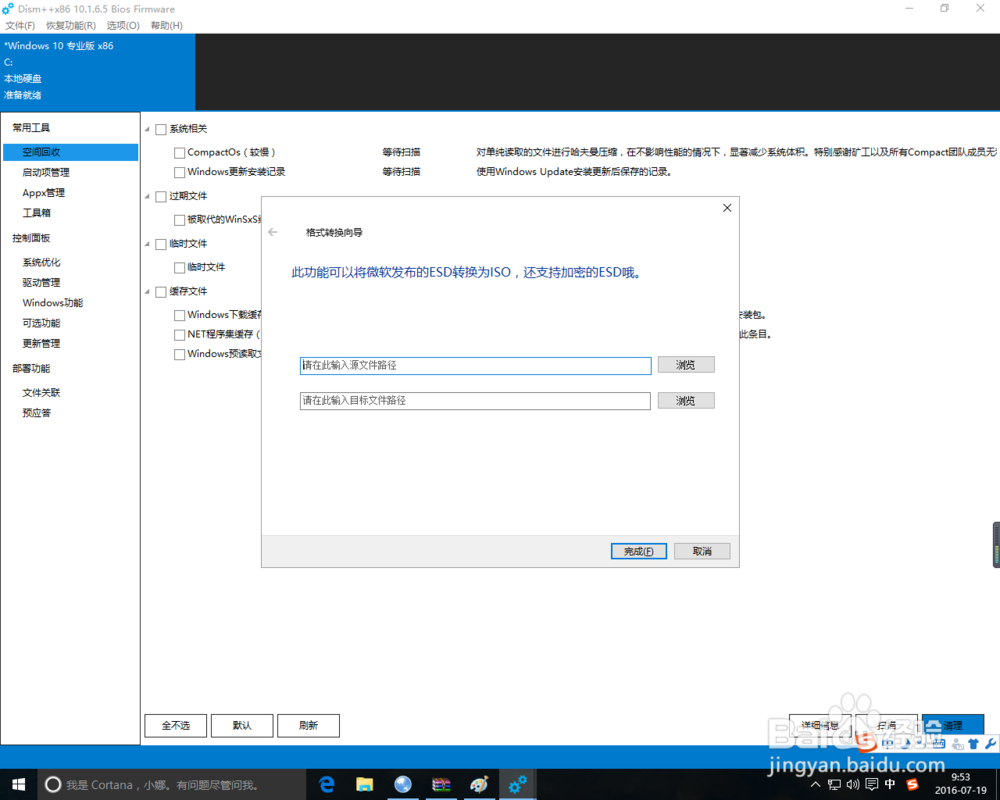Open File Explorer from the taskbar
1000x800 pixels.
tap(365, 784)
